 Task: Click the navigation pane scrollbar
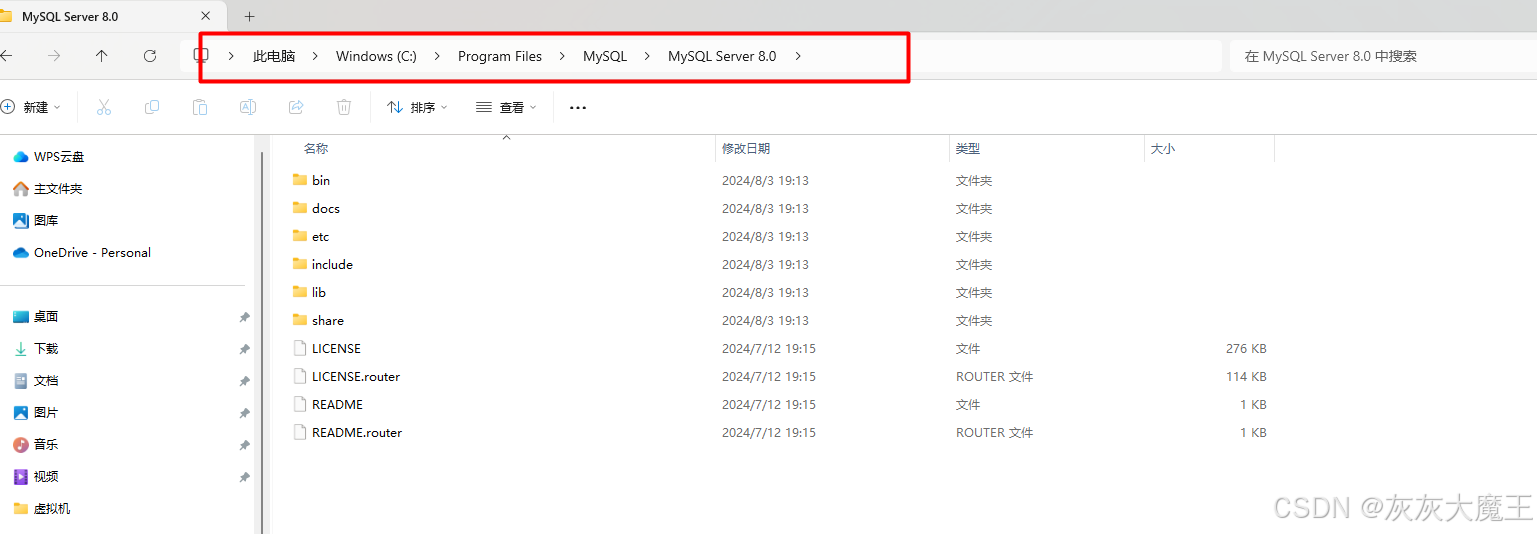coord(262,342)
